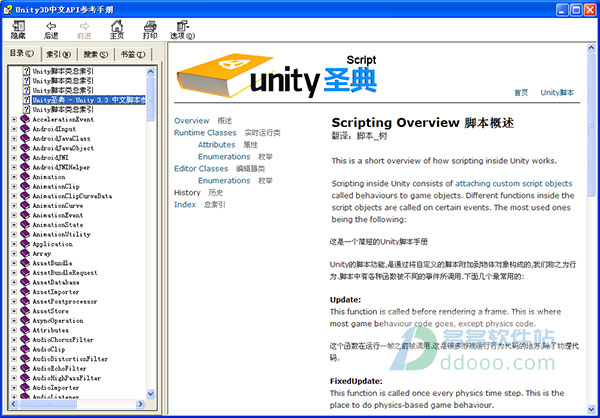The height and width of the screenshot is (418, 600).
Task: Click the book icon beside AssetStore
Action: click(25, 311)
